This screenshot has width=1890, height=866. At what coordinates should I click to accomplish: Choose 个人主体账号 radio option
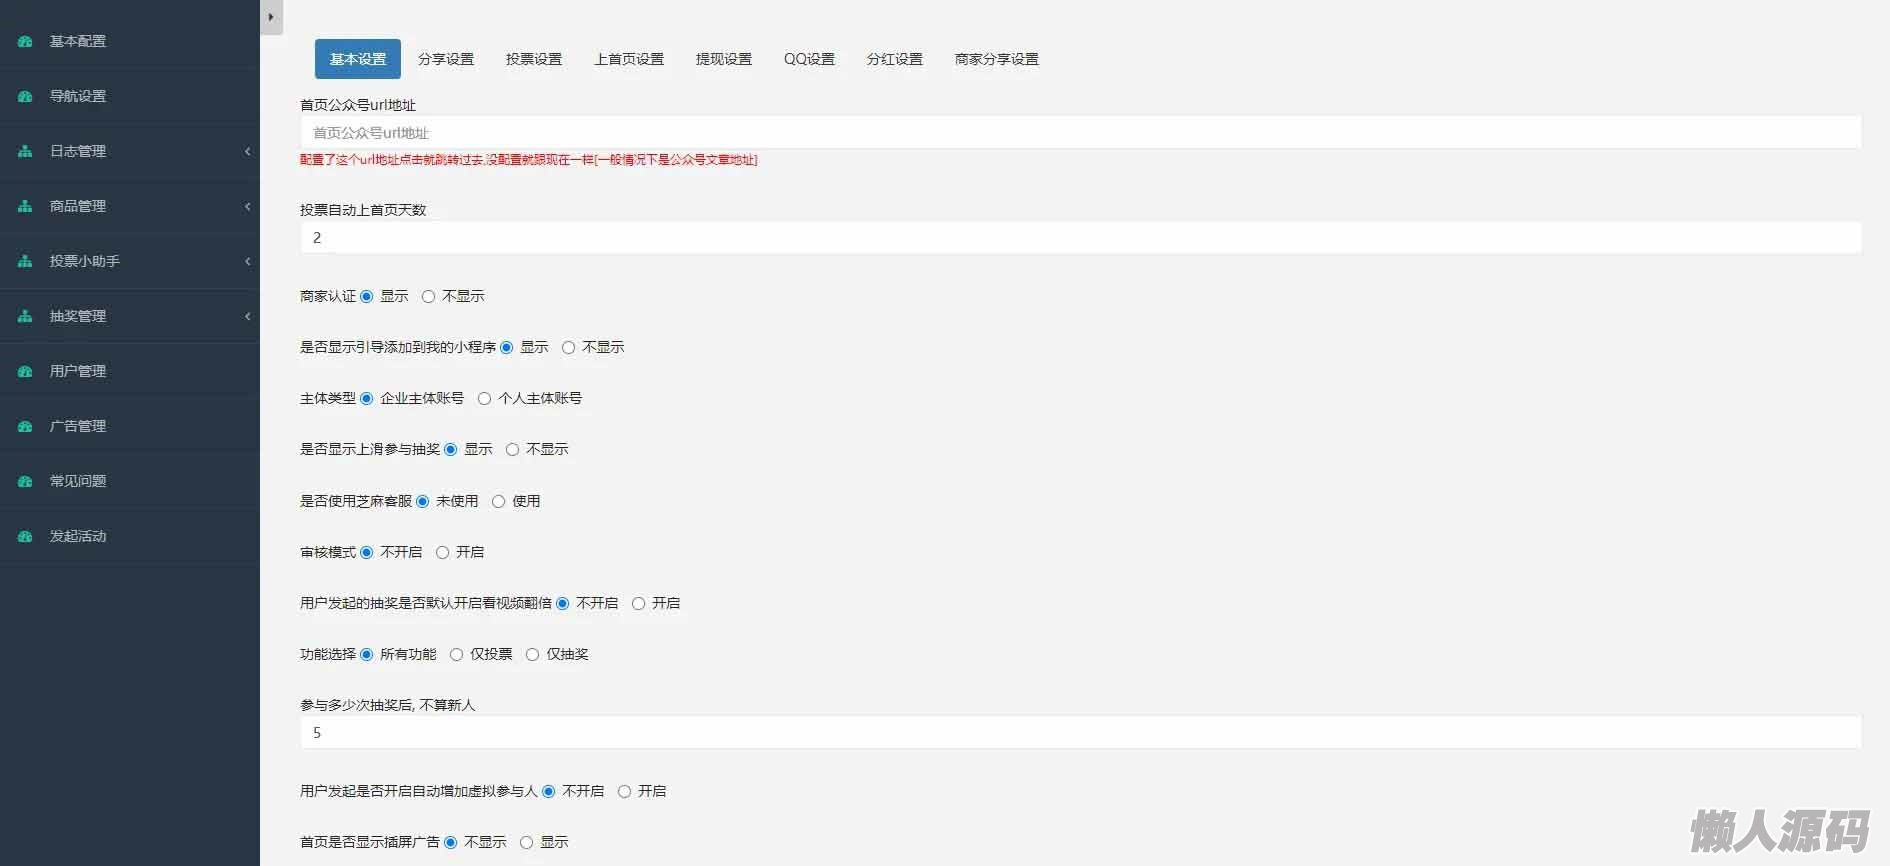[x=484, y=398]
